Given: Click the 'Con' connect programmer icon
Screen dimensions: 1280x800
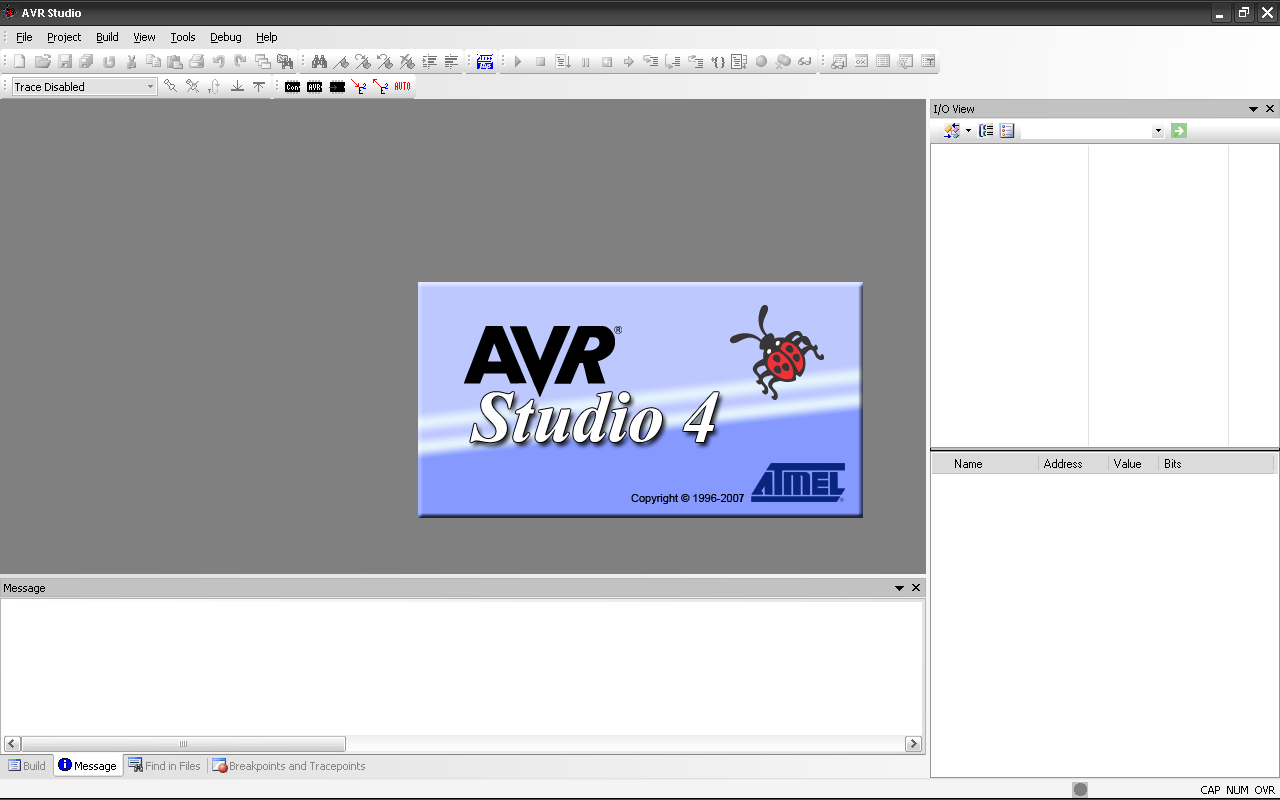Looking at the screenshot, I should point(292,87).
